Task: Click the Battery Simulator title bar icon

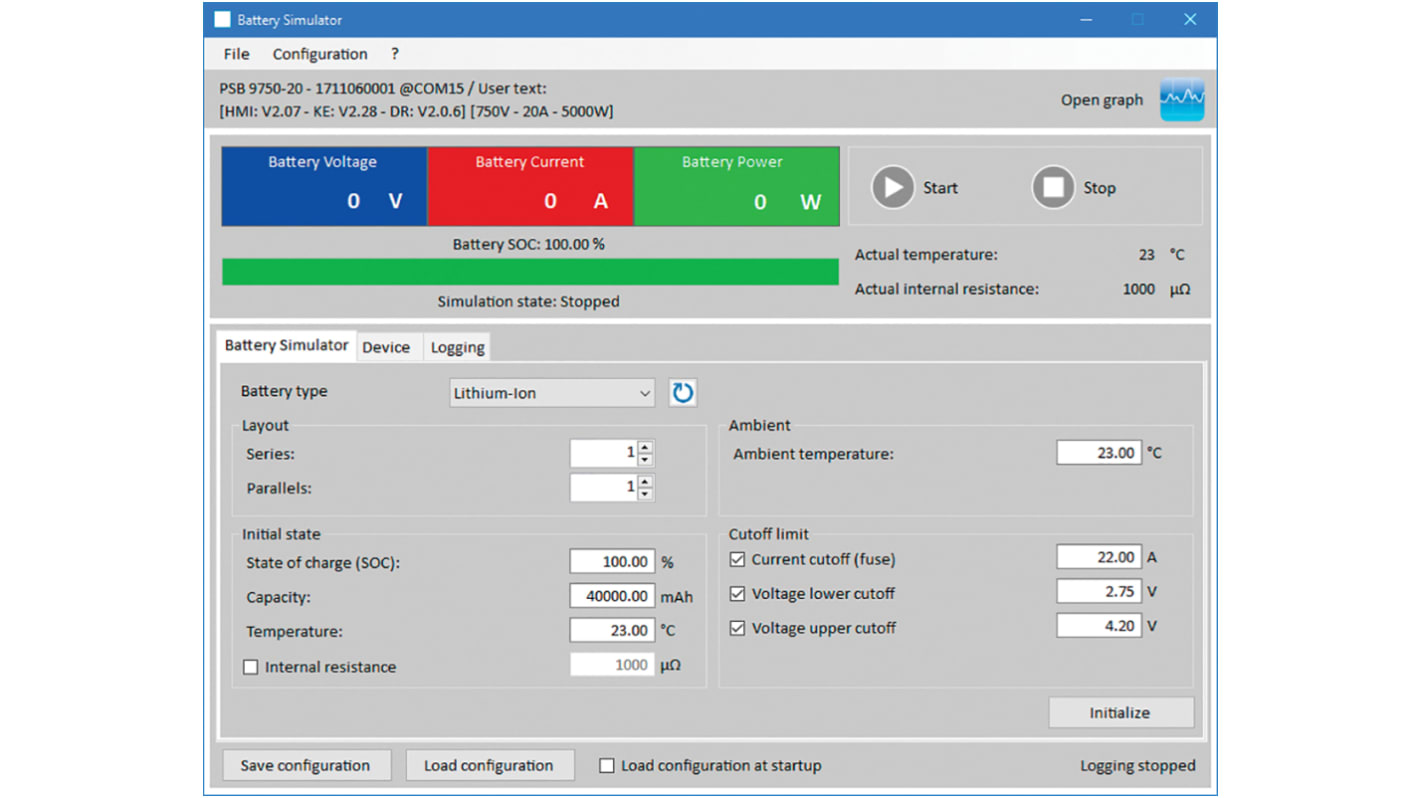Action: pos(222,19)
